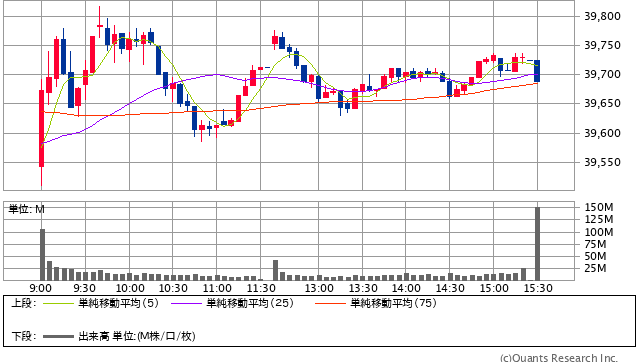
Task: Click the 15:30 time axis label
Action: [x=538, y=288]
